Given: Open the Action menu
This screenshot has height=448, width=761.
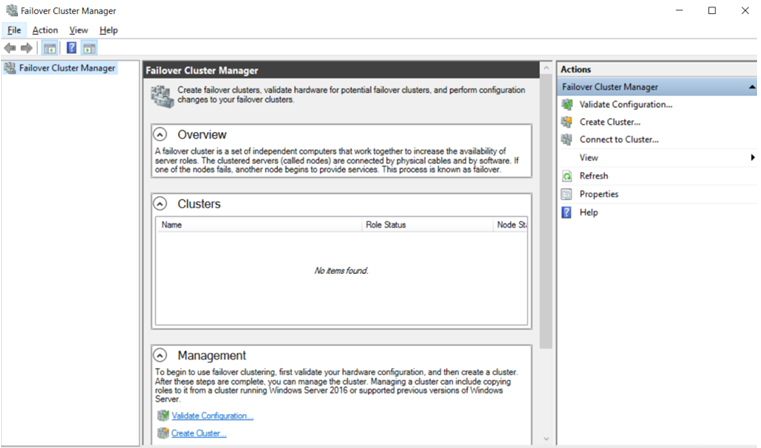Looking at the screenshot, I should (x=45, y=30).
